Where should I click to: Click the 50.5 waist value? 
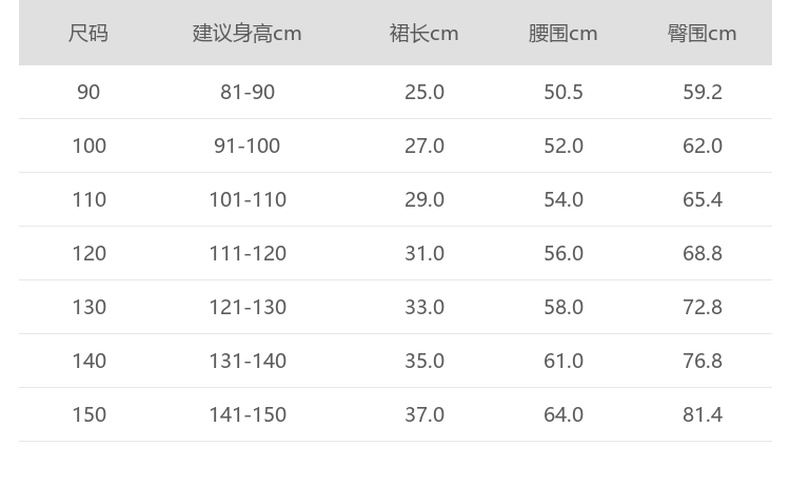point(563,92)
